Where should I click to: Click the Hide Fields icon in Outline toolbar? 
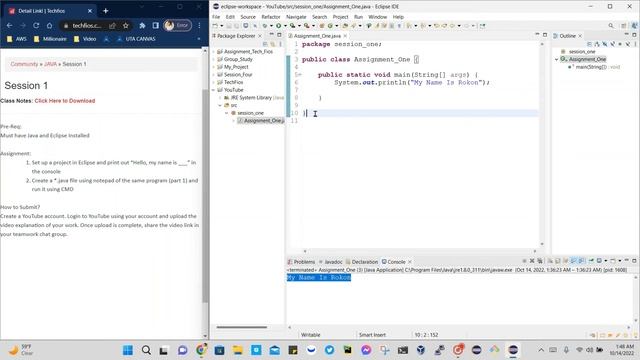(x=605, y=44)
